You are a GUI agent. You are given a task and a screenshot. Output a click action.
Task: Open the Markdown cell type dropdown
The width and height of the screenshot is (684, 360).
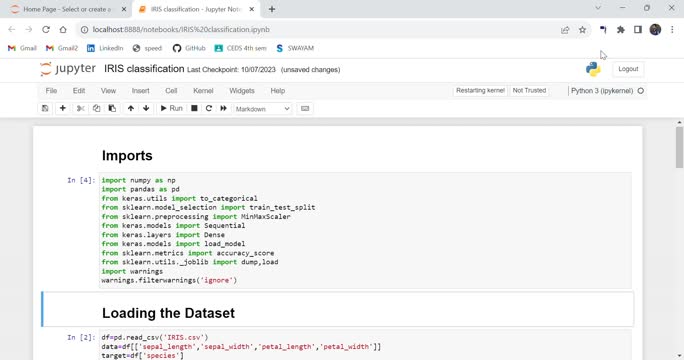(262, 109)
